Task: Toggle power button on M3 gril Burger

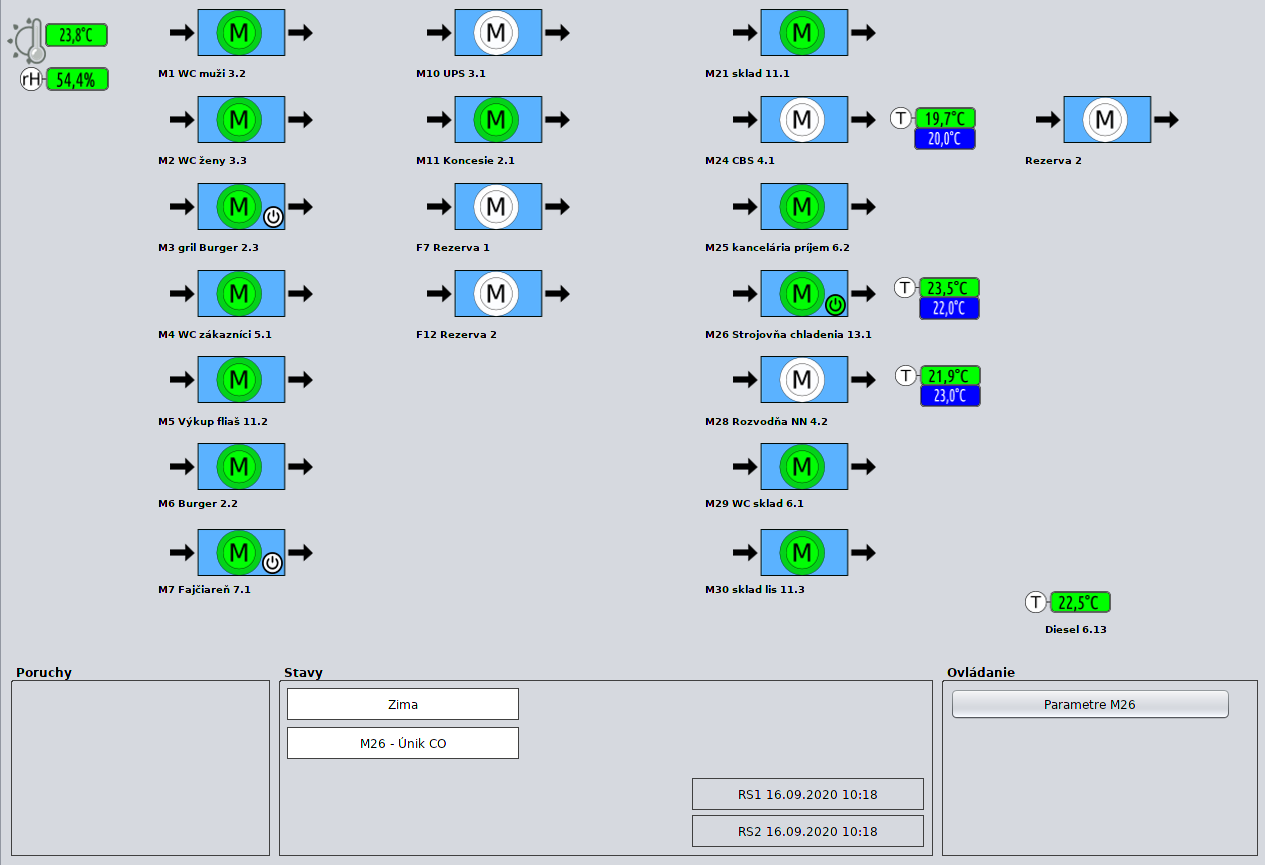Action: [273, 216]
